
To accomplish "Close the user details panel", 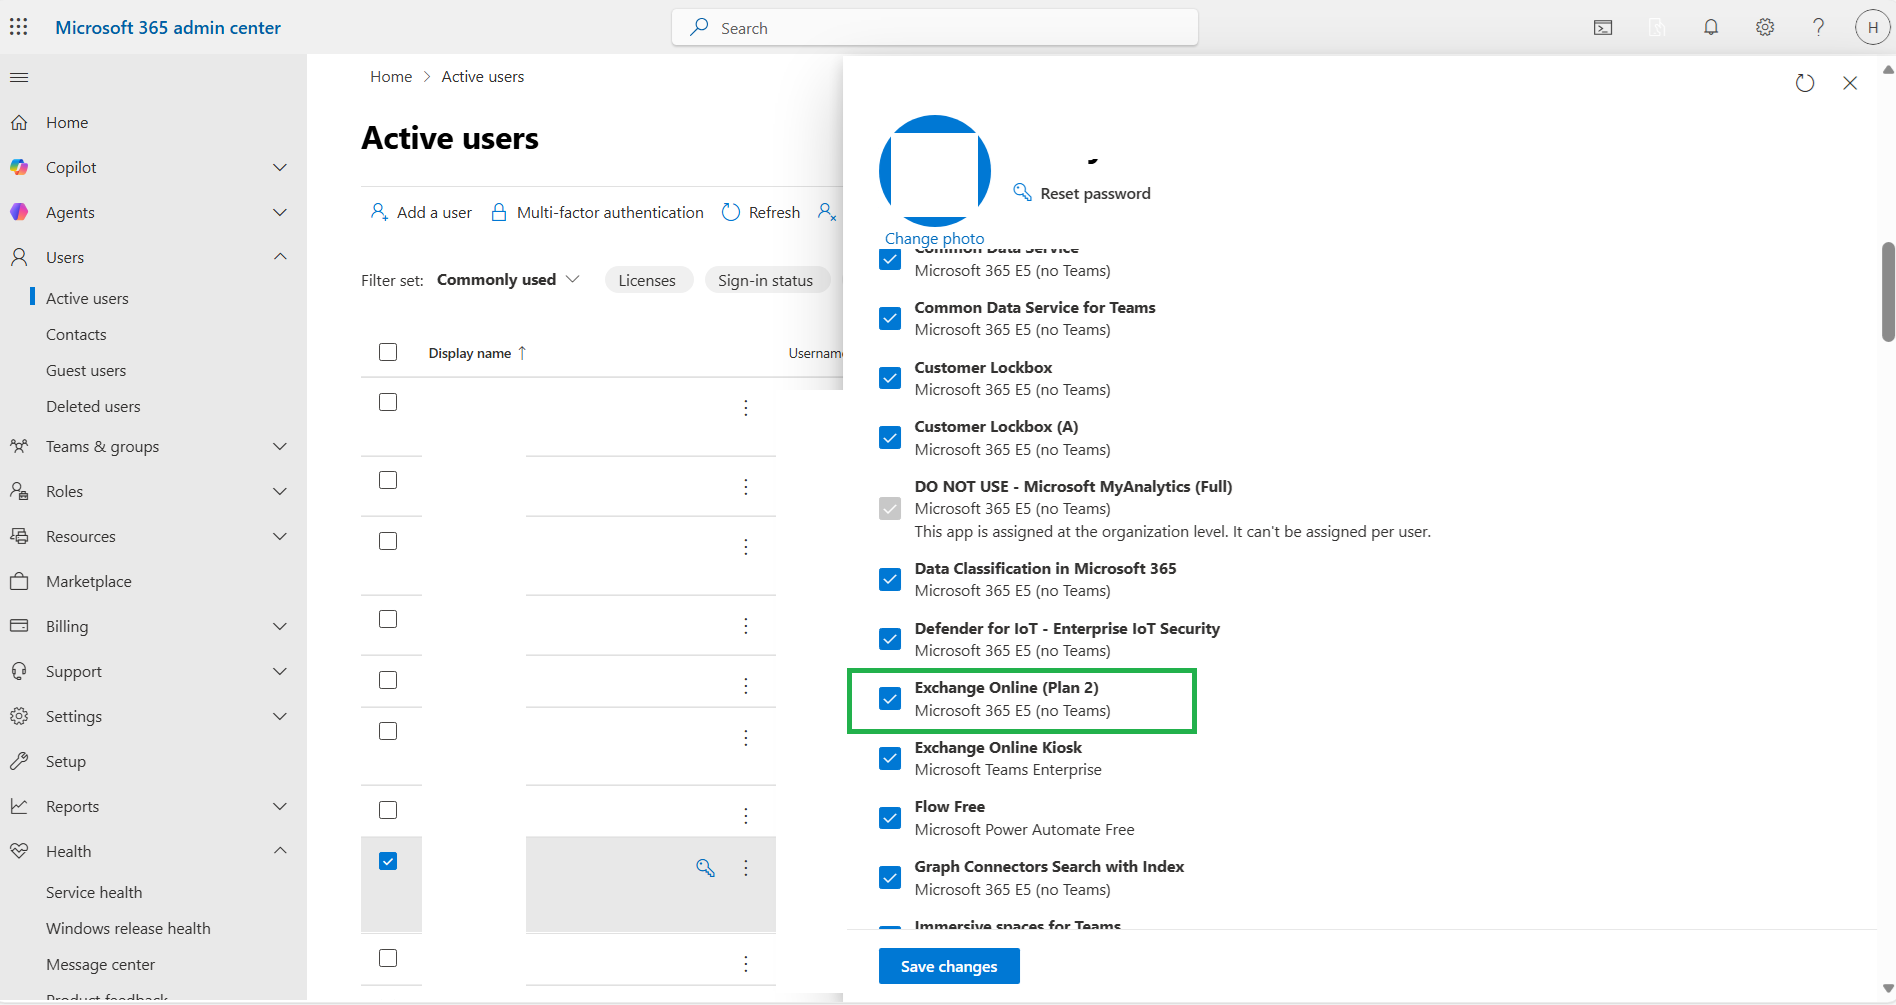I will click(x=1850, y=83).
